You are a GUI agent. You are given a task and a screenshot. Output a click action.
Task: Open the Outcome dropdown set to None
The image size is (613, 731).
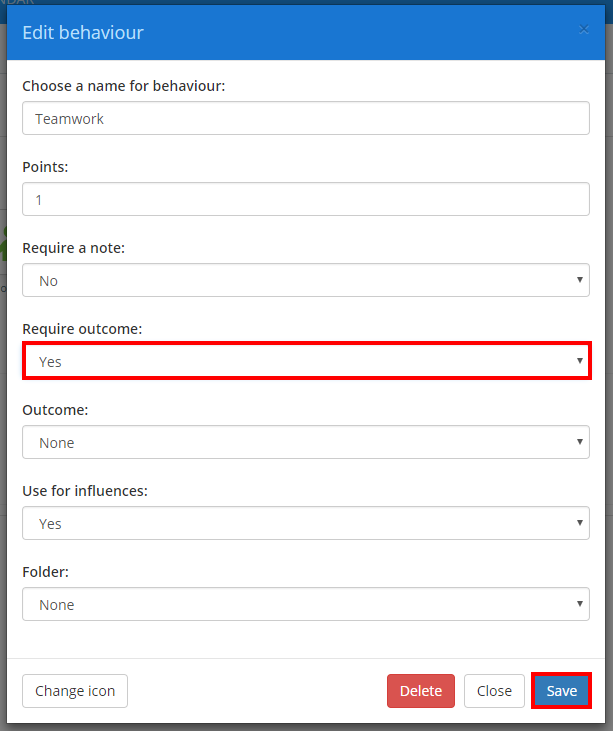click(305, 442)
